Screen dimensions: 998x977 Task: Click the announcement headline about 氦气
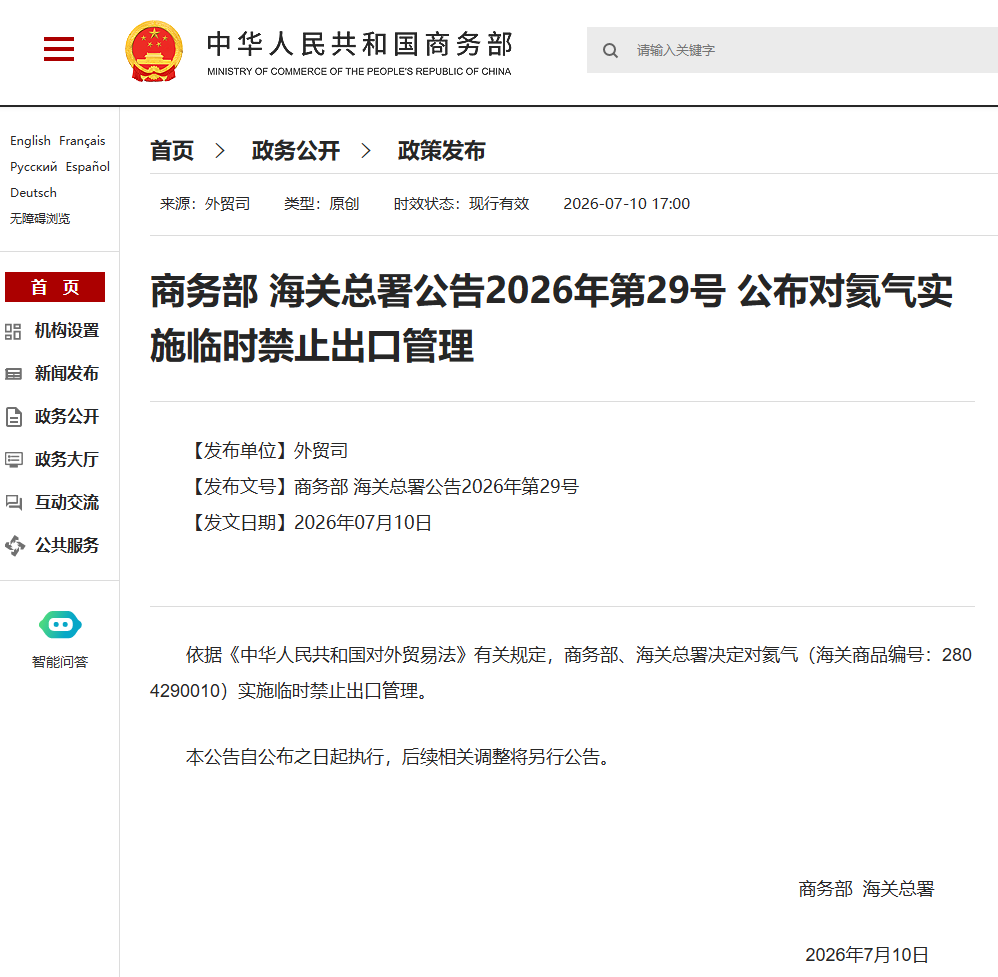tap(551, 318)
